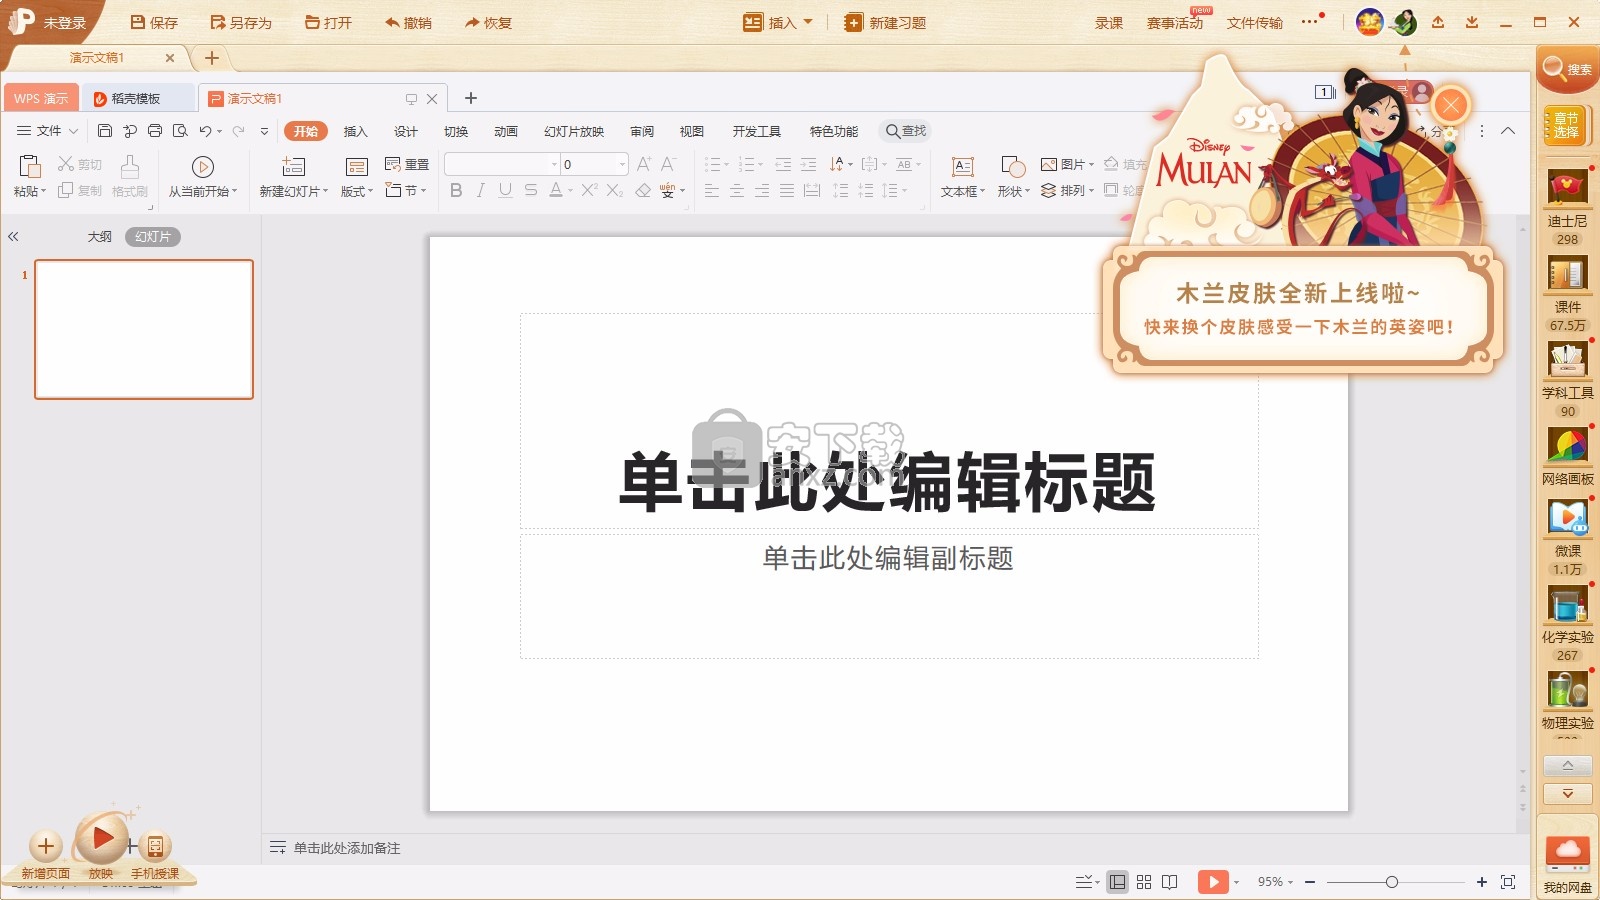Switch to normal view in status bar
This screenshot has width=1600, height=900.
(1118, 882)
